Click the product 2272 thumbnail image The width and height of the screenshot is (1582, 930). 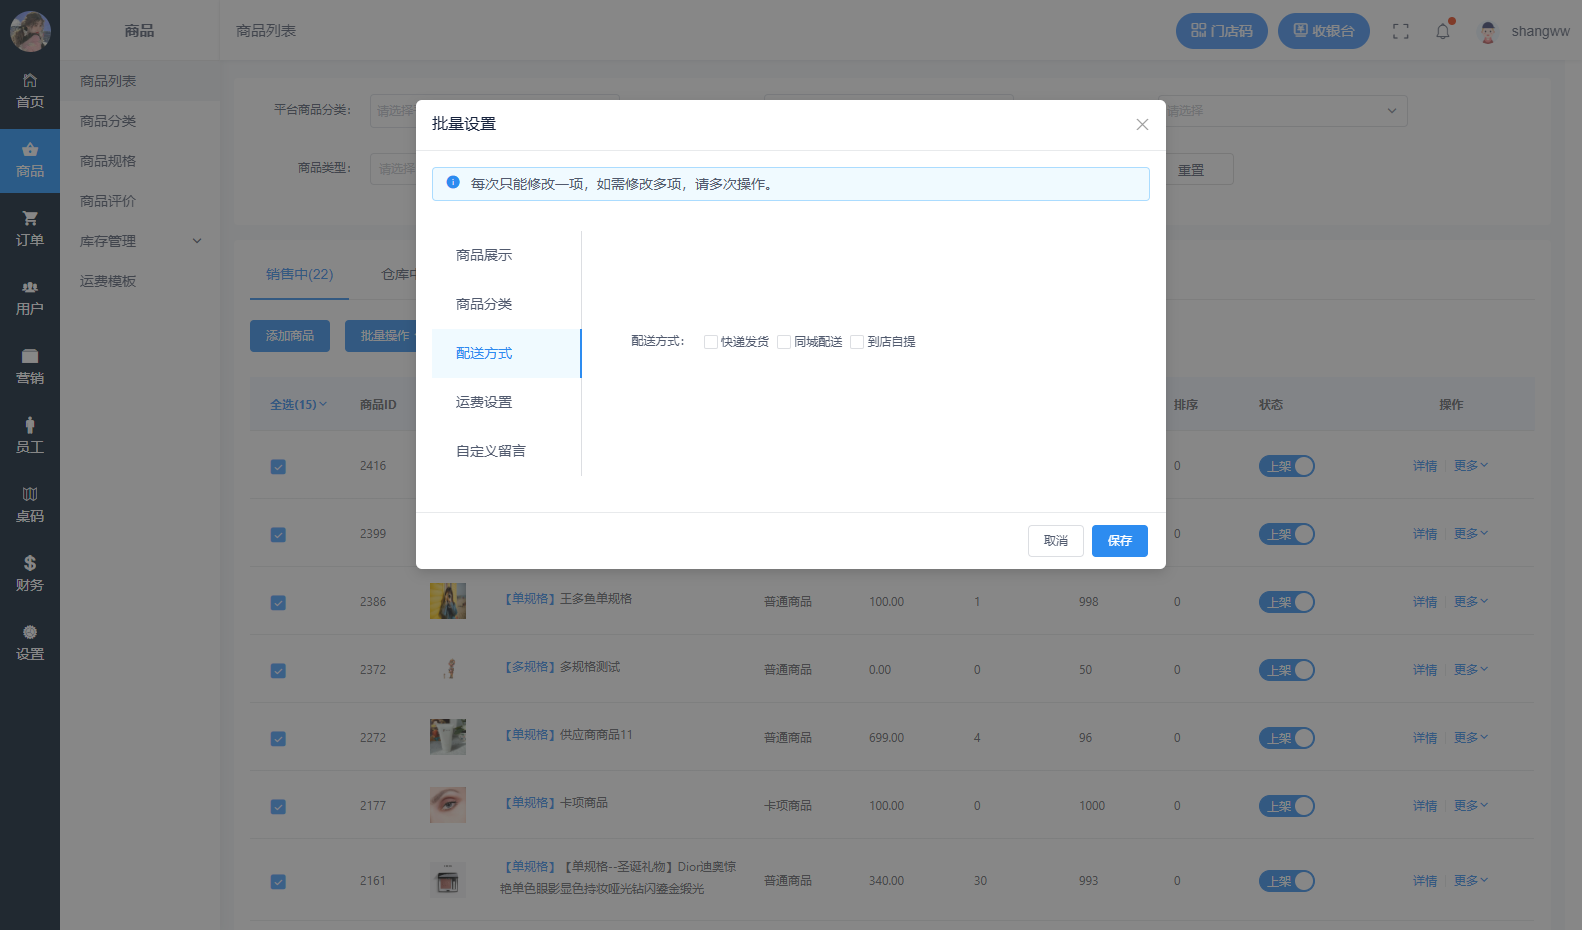447,737
